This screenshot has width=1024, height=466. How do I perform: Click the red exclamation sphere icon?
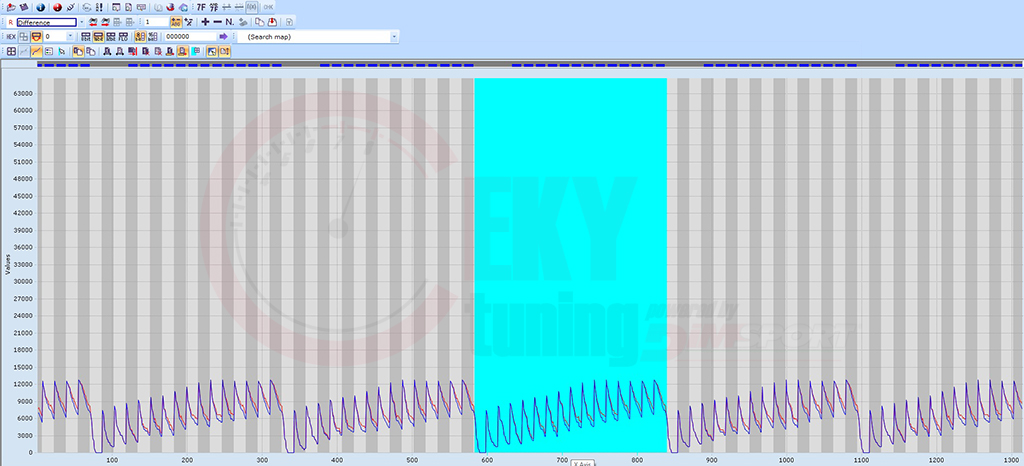(x=57, y=7)
